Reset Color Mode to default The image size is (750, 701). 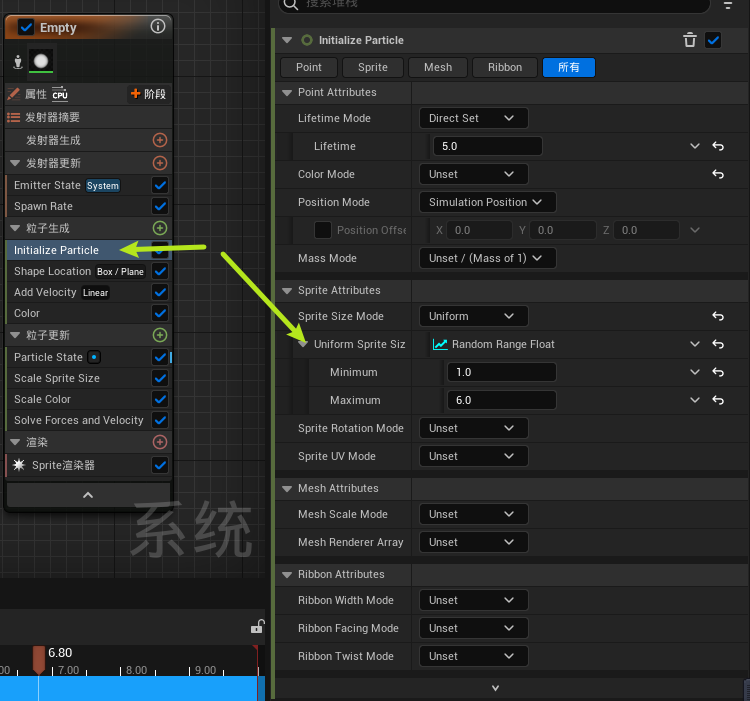718,174
